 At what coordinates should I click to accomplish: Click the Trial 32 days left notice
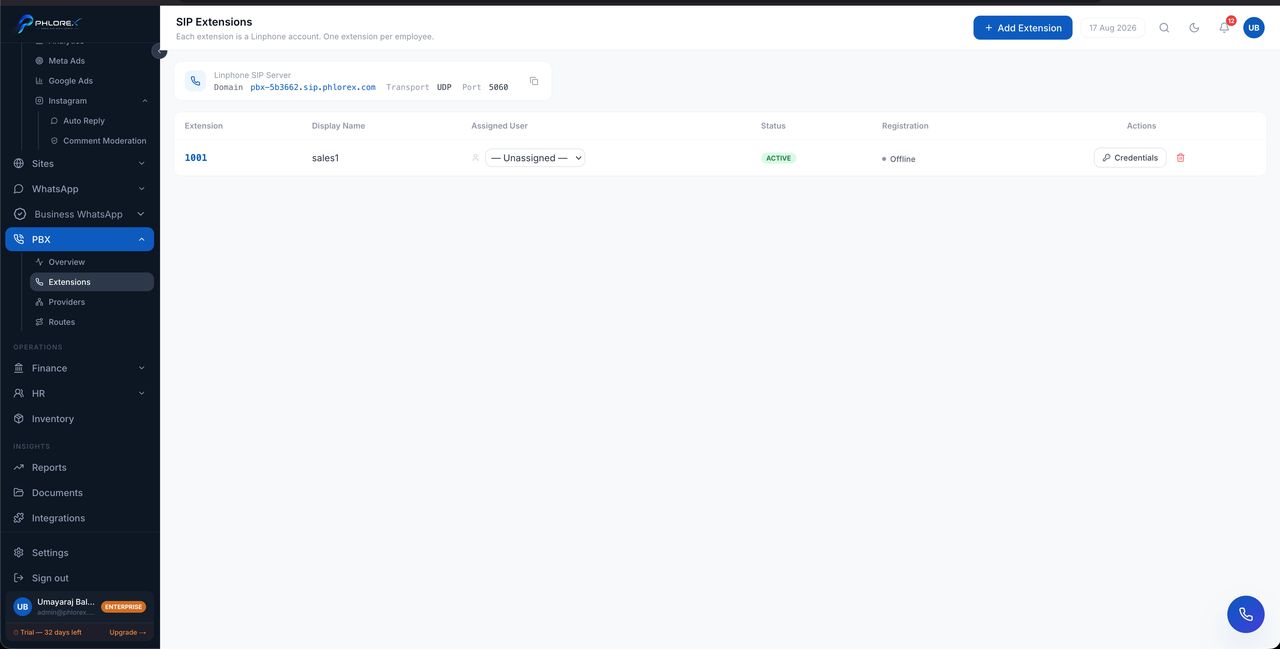pyautogui.click(x=48, y=632)
